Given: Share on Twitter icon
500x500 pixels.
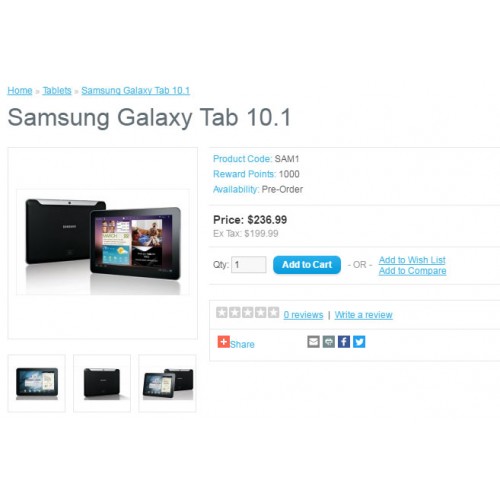Looking at the screenshot, I should 359,342.
